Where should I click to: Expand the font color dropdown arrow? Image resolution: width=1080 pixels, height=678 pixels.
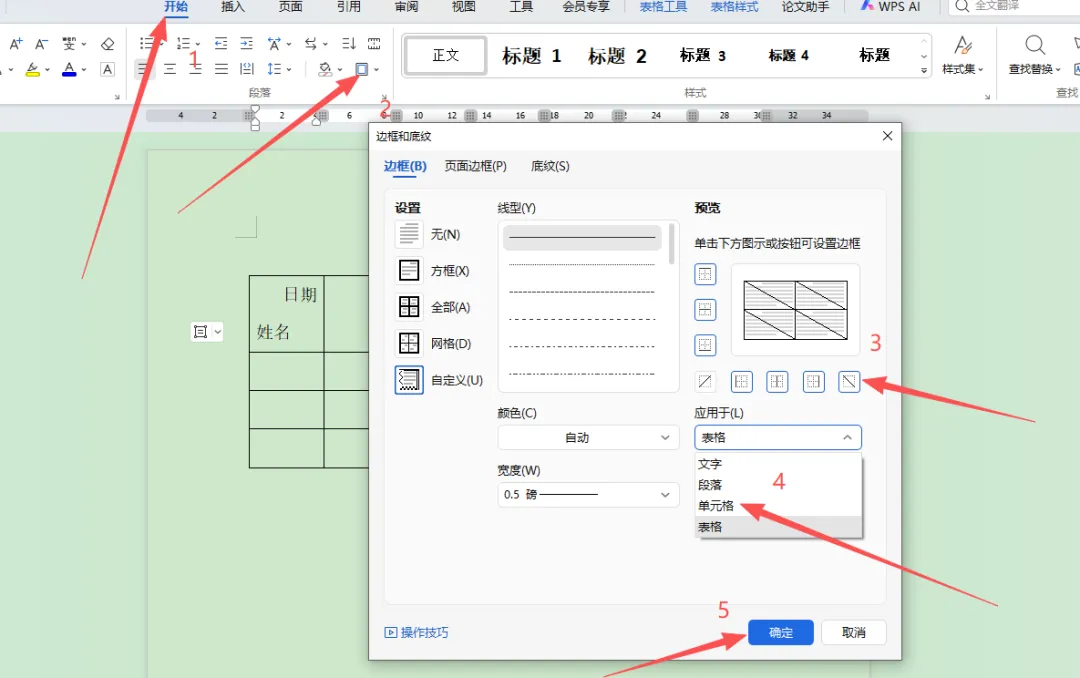click(x=83, y=69)
